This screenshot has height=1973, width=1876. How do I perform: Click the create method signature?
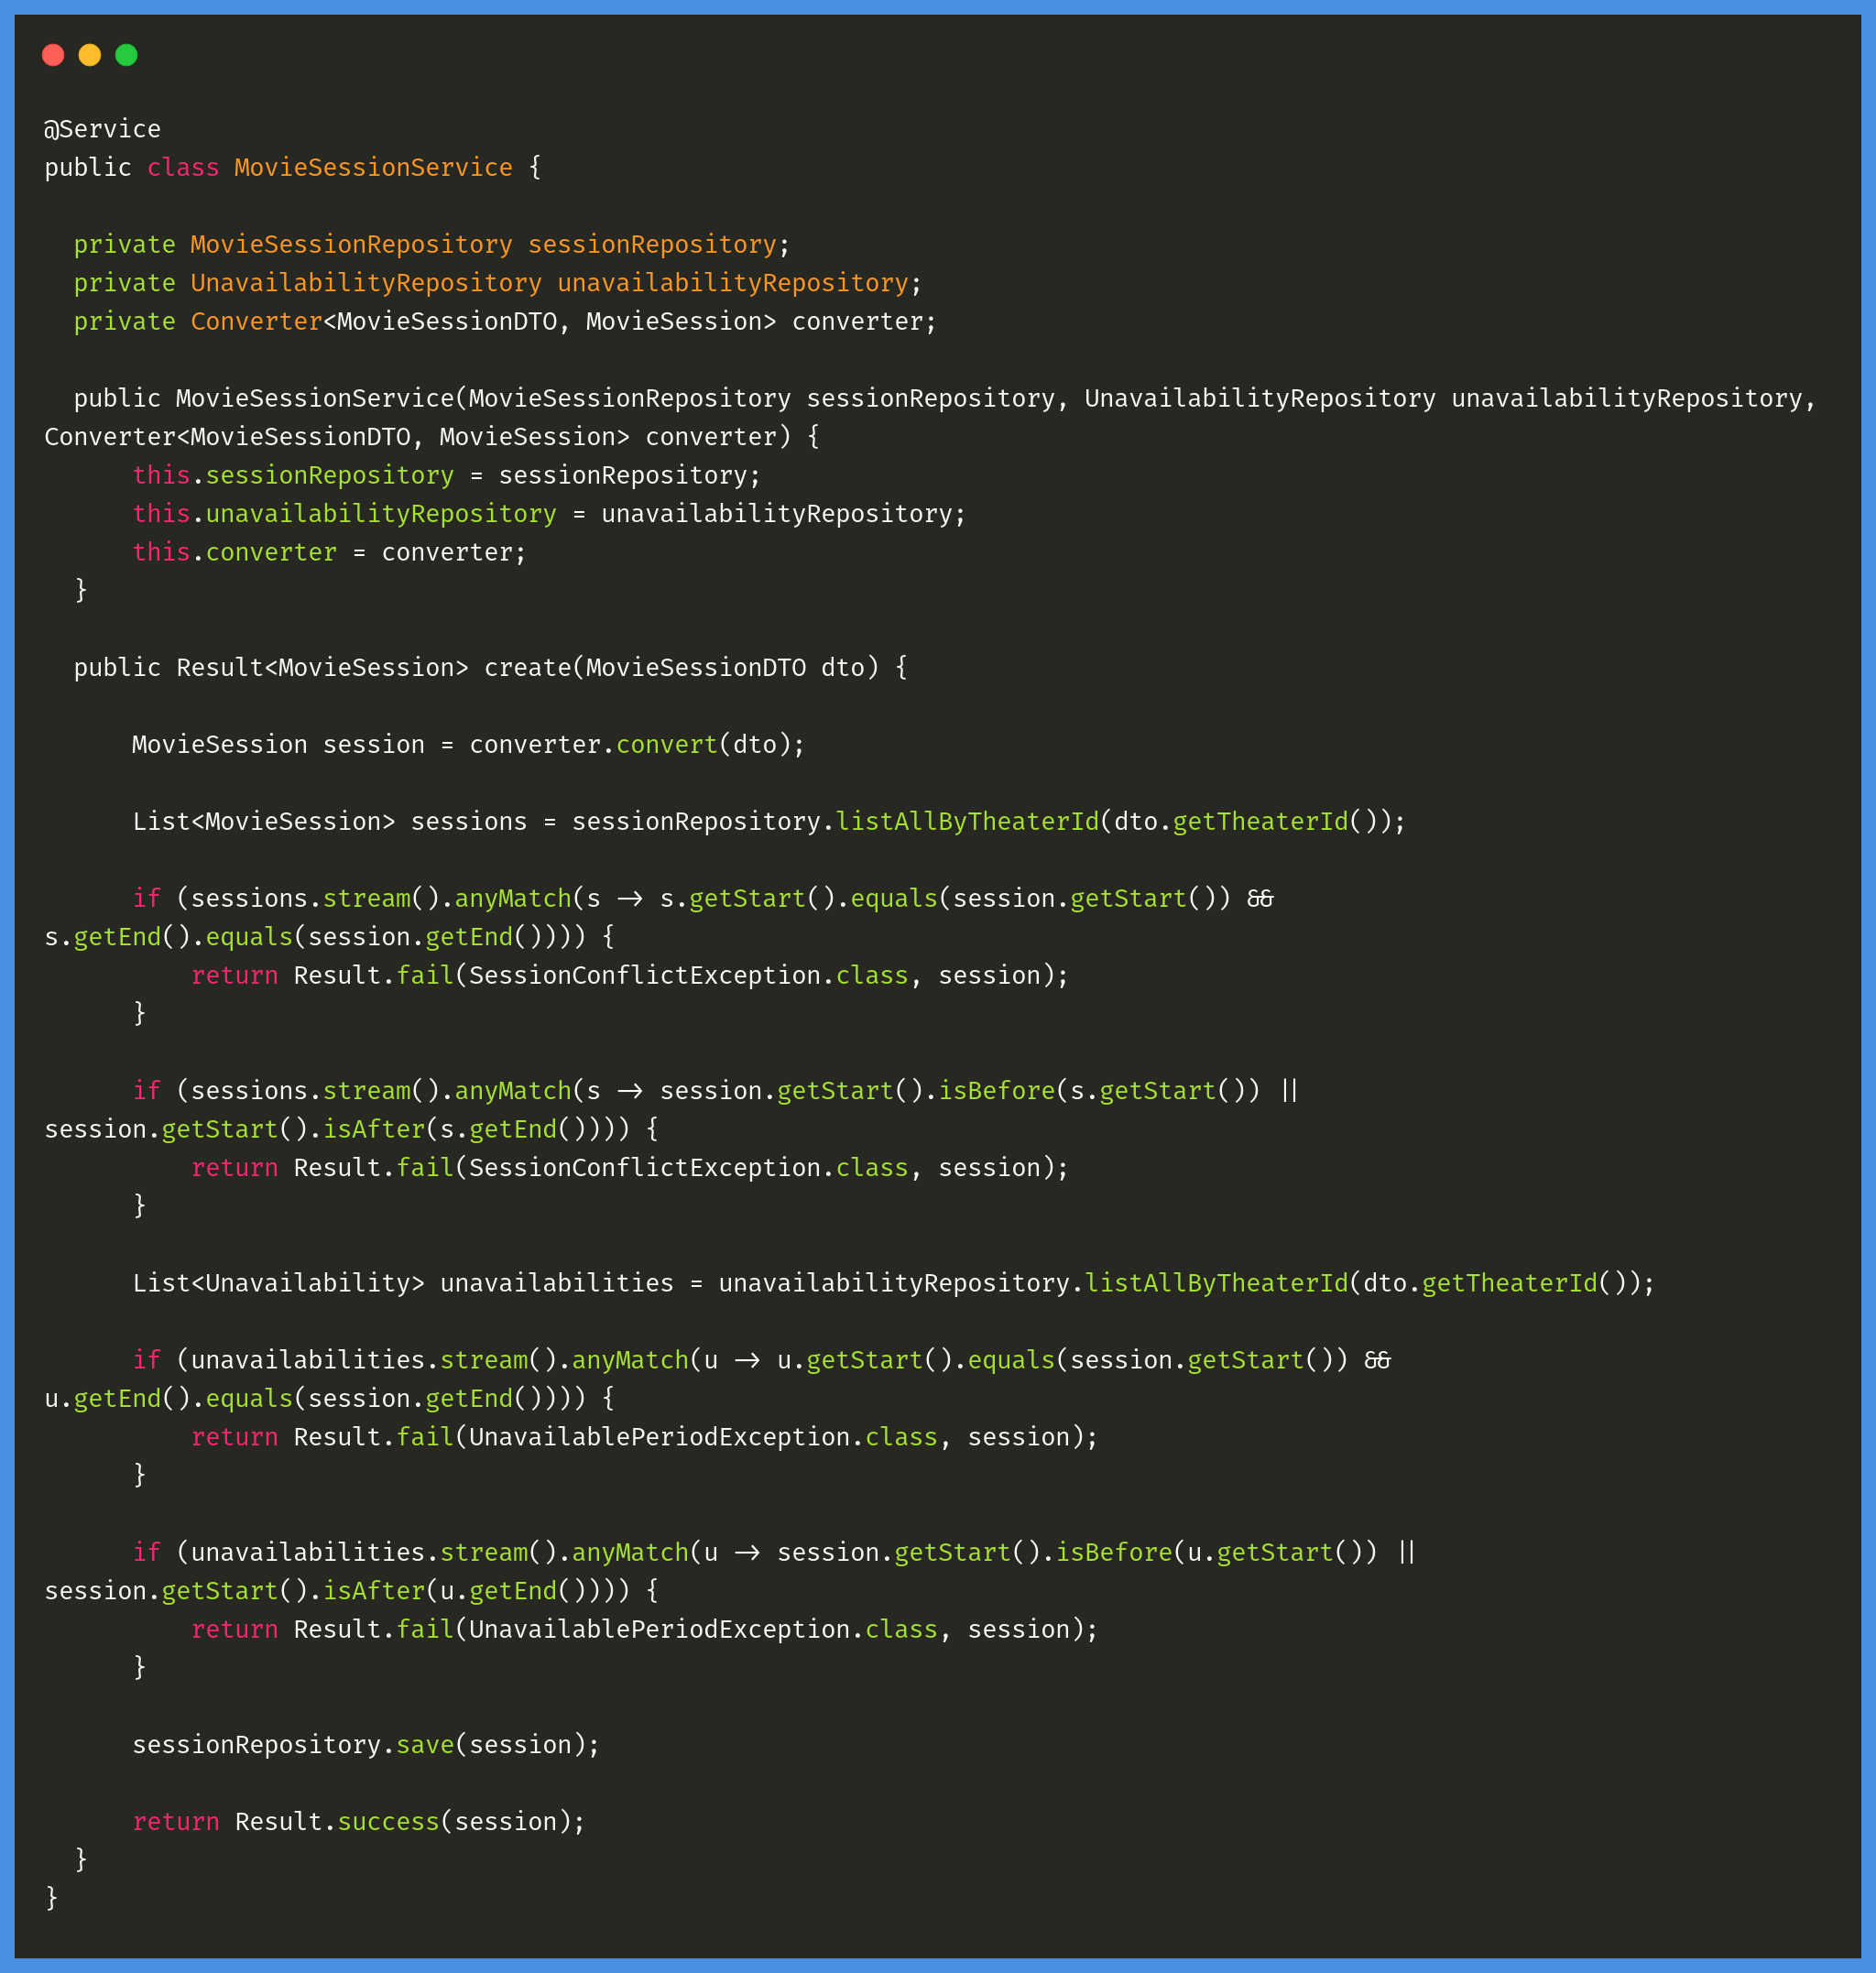click(x=490, y=666)
